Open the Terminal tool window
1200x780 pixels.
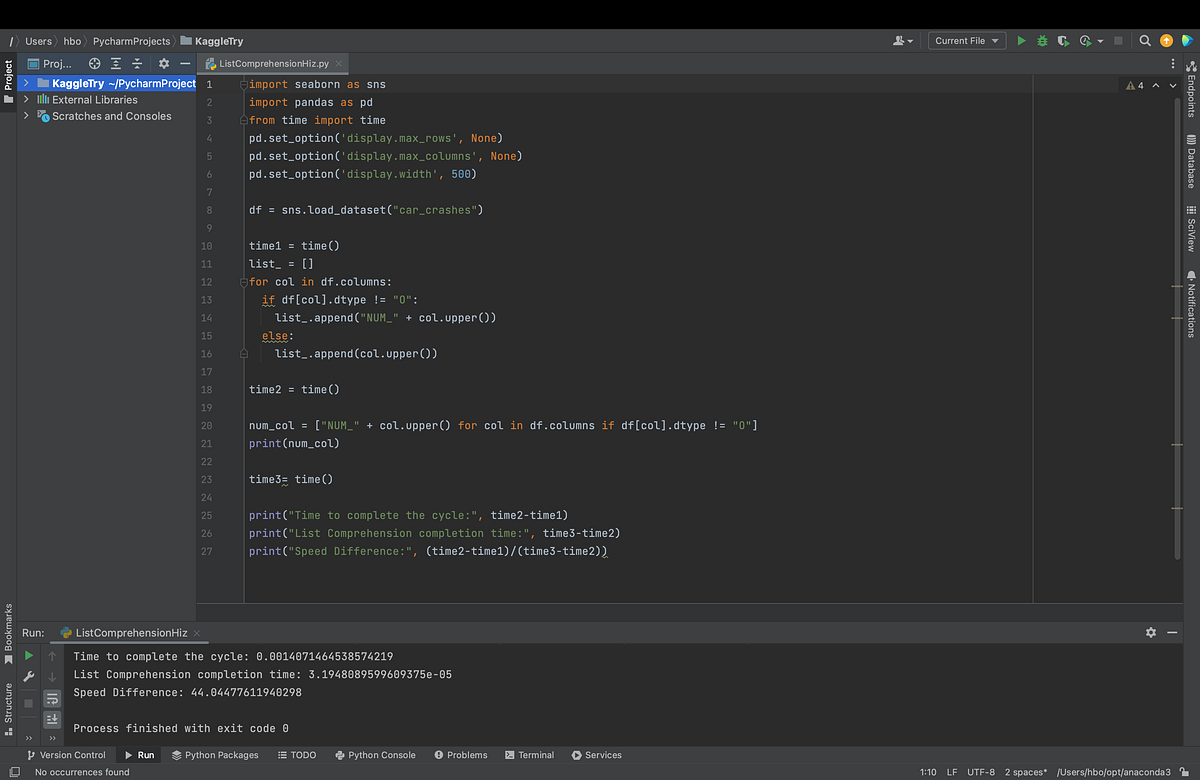click(x=529, y=755)
